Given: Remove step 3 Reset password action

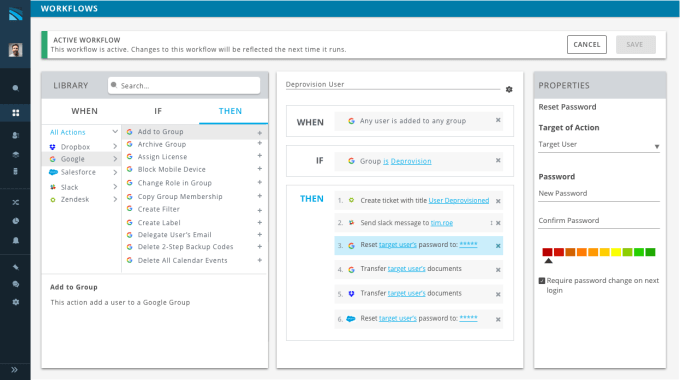Looking at the screenshot, I should click(498, 246).
